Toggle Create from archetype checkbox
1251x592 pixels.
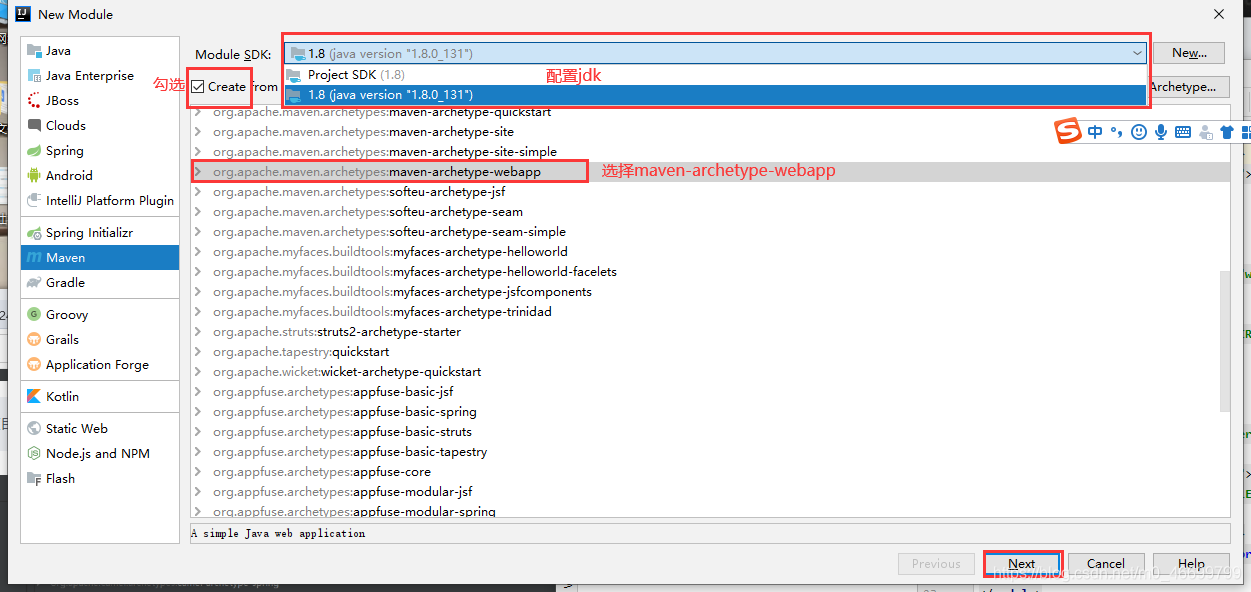pos(198,87)
